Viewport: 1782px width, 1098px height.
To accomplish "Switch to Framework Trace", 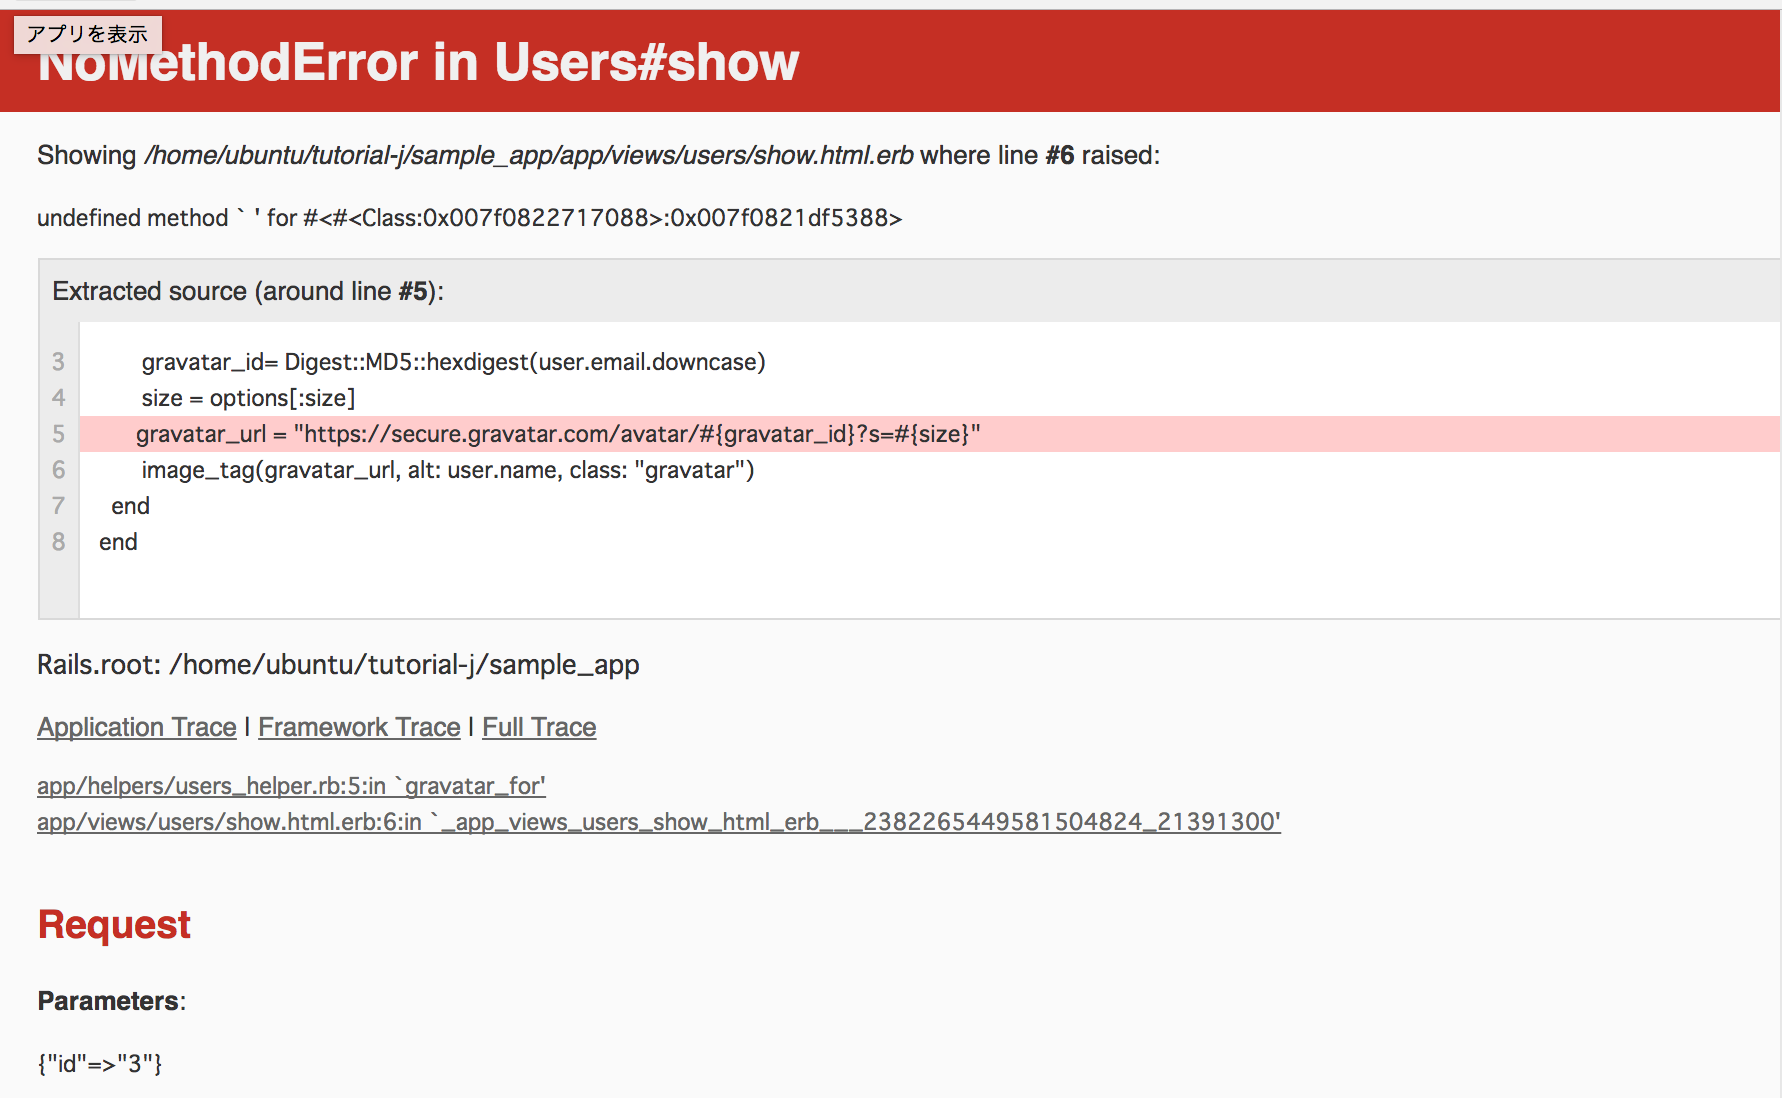I will (359, 727).
